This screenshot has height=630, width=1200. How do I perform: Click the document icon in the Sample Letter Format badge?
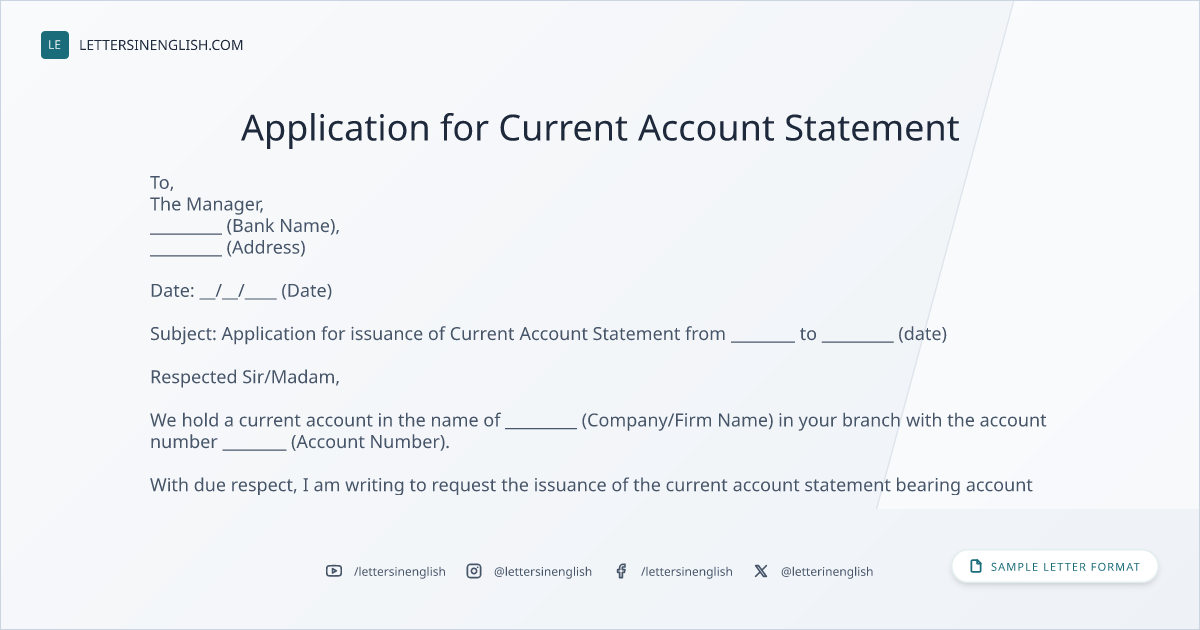(x=976, y=566)
